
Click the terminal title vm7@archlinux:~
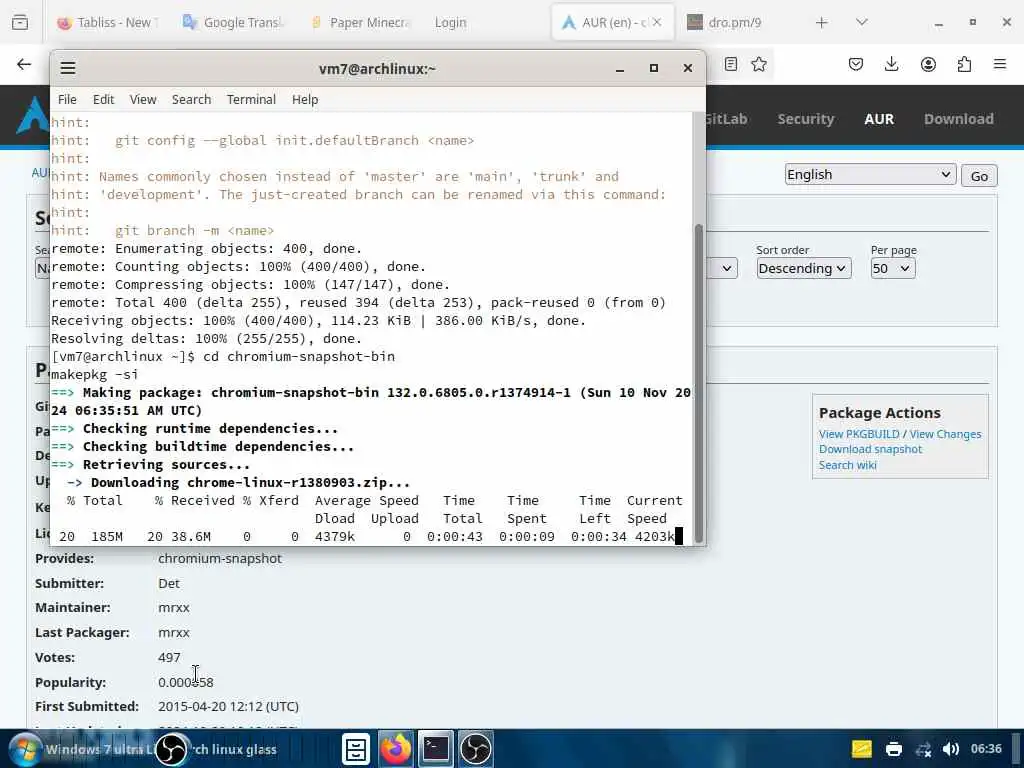coord(377,69)
